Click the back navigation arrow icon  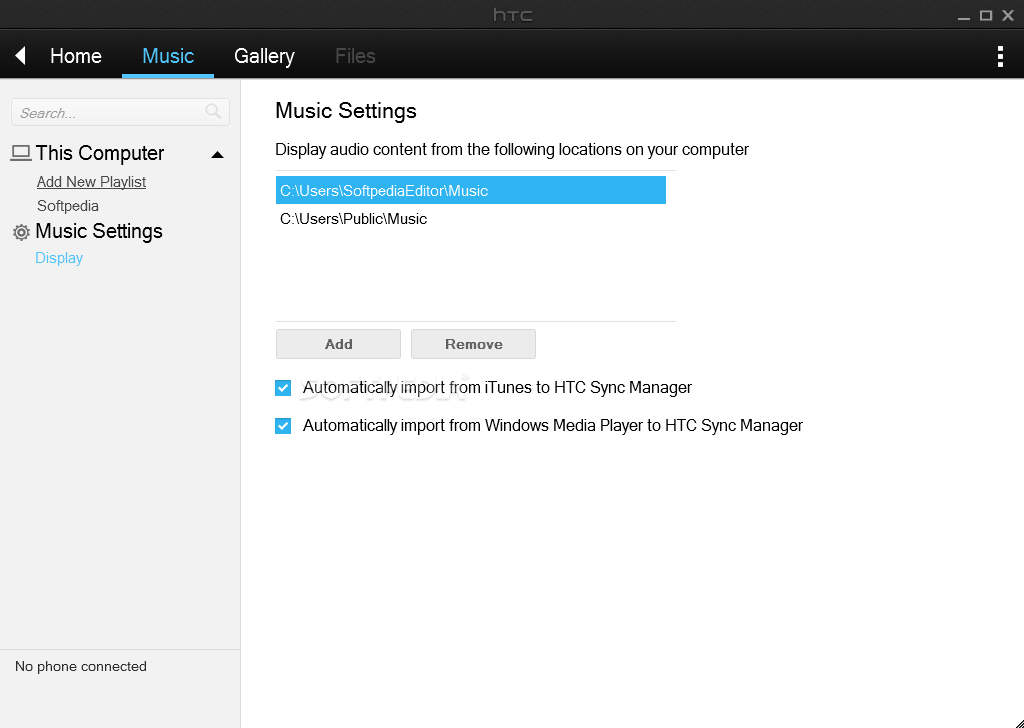point(18,55)
